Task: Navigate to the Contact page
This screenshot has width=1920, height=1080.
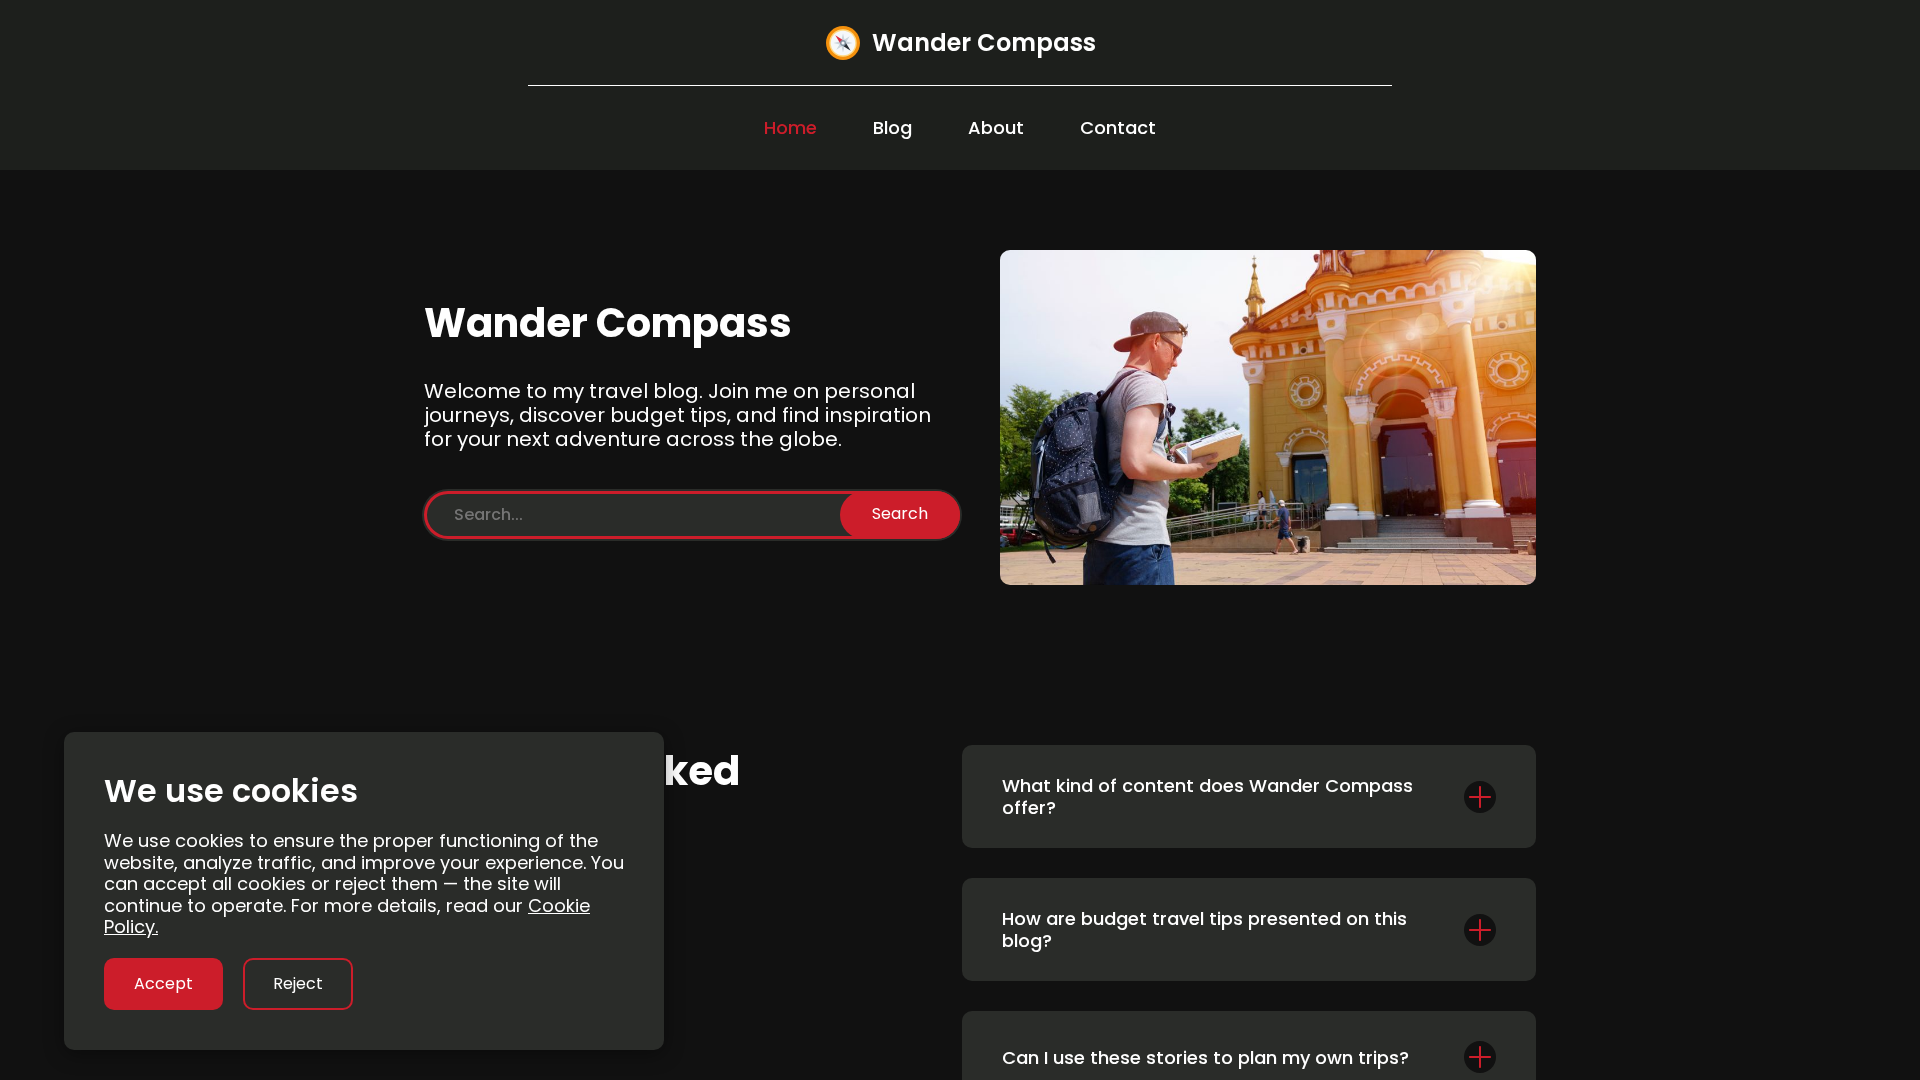Action: [x=1118, y=128]
